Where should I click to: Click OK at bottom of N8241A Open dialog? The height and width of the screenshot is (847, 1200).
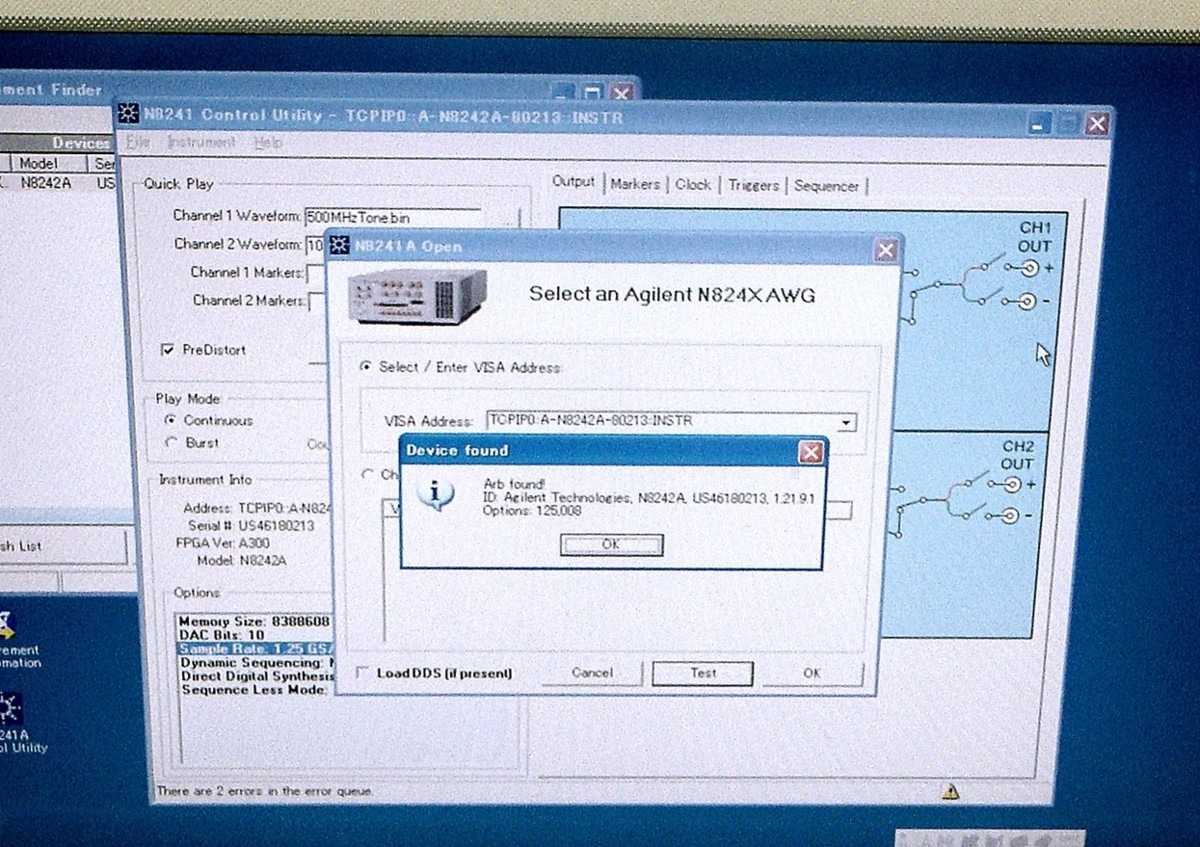(x=811, y=673)
